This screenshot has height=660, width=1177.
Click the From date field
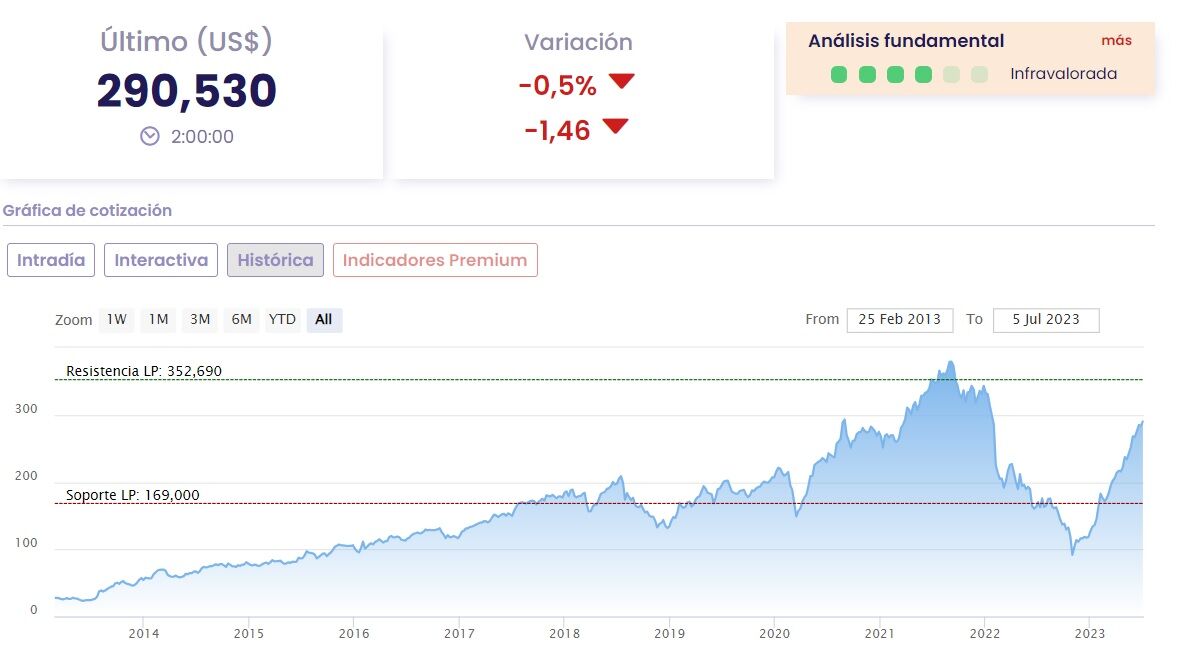coord(900,320)
